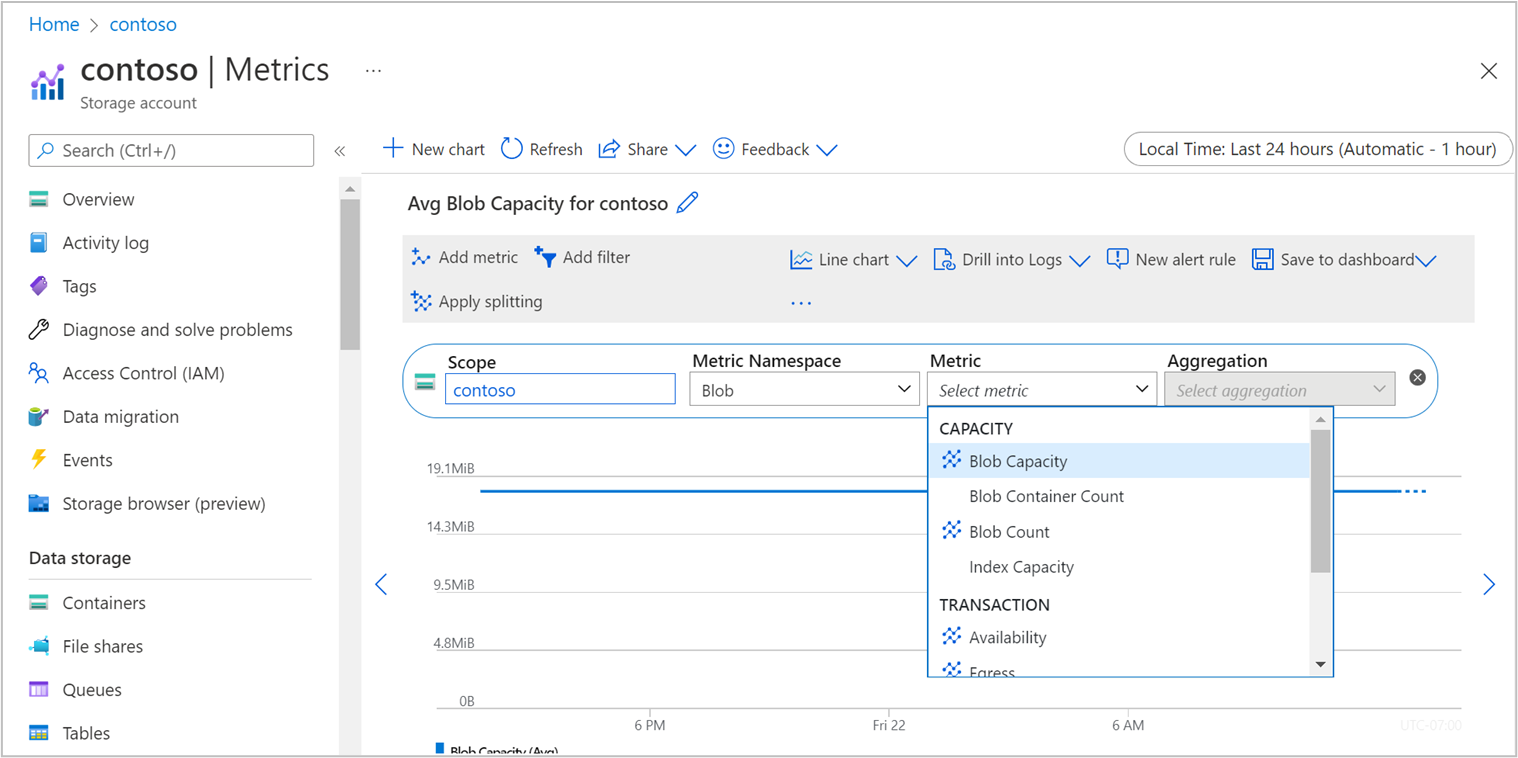Go to next time range with right arrow

(1489, 584)
